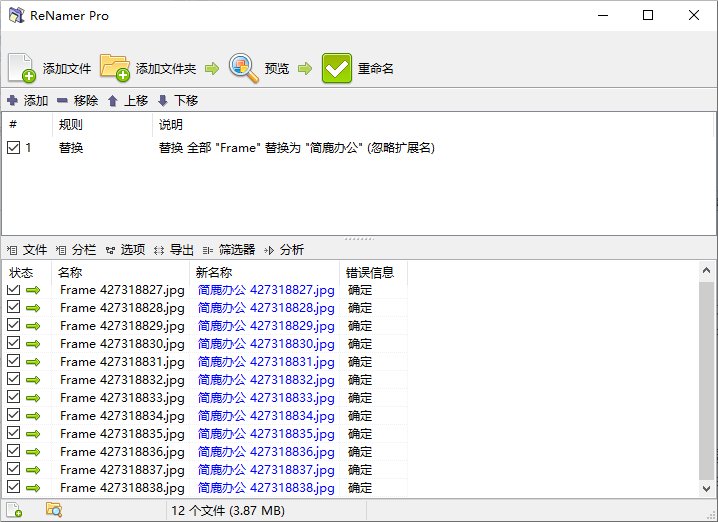Move the rule down with 下移
Screen dimensions: 718x522
[163, 101]
